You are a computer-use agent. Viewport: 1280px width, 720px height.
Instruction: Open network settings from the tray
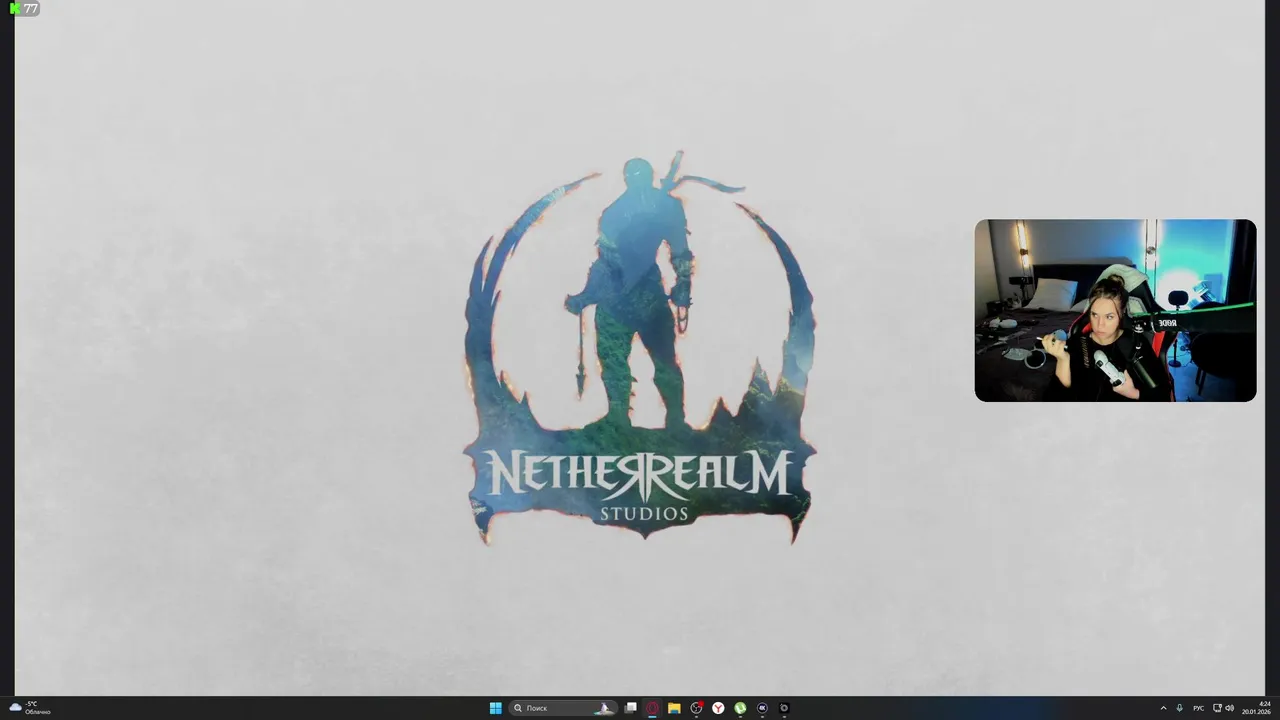1217,708
